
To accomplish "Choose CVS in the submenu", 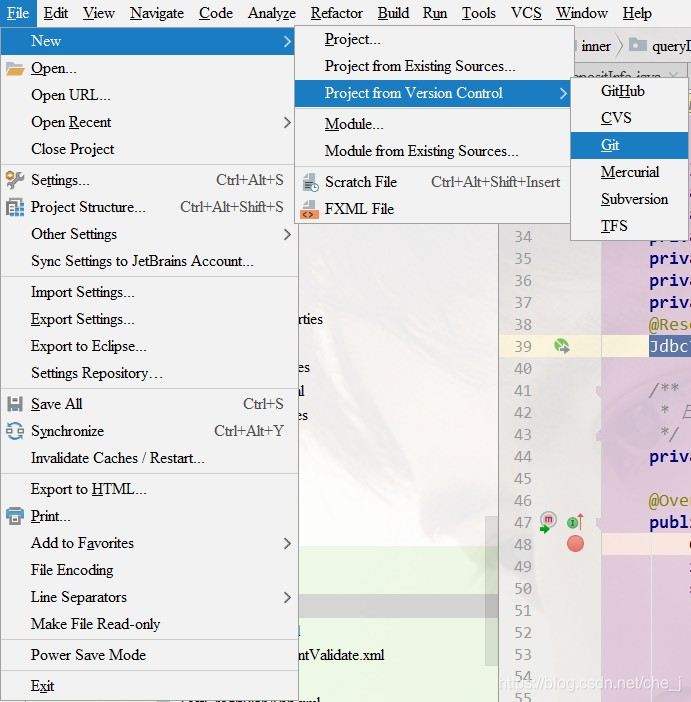I will (x=629, y=118).
